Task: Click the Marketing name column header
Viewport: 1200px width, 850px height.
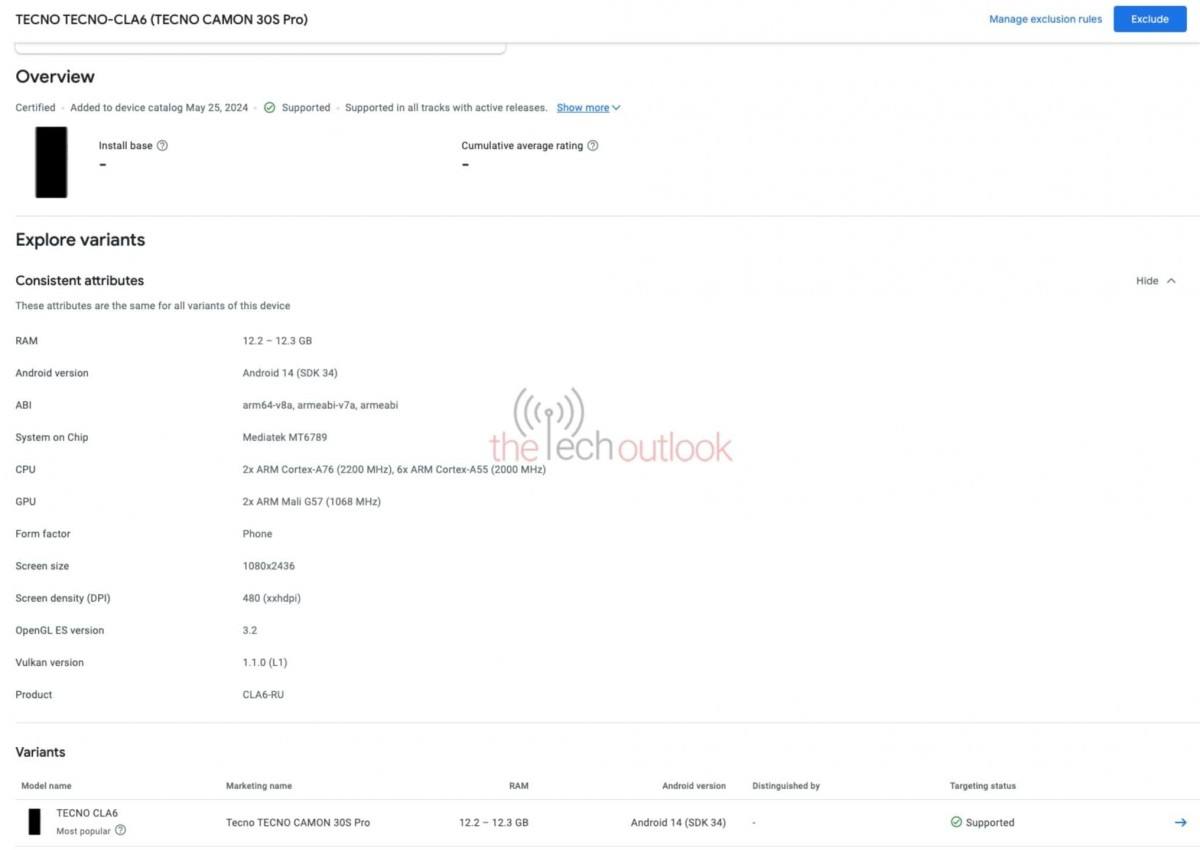Action: click(x=259, y=786)
